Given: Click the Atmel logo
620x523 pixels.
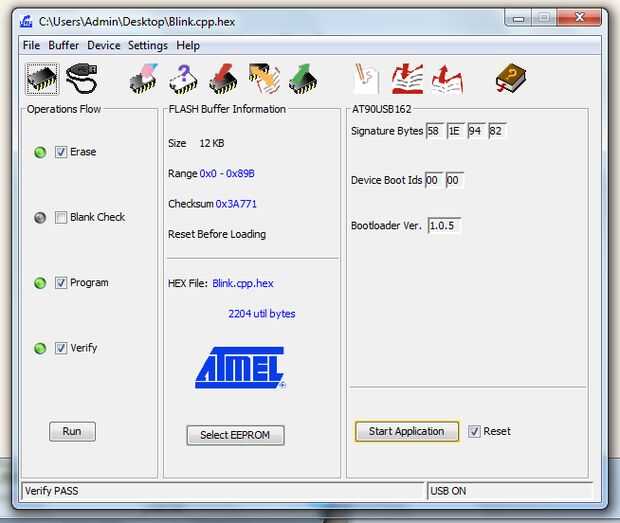Looking at the screenshot, I should 240,368.
